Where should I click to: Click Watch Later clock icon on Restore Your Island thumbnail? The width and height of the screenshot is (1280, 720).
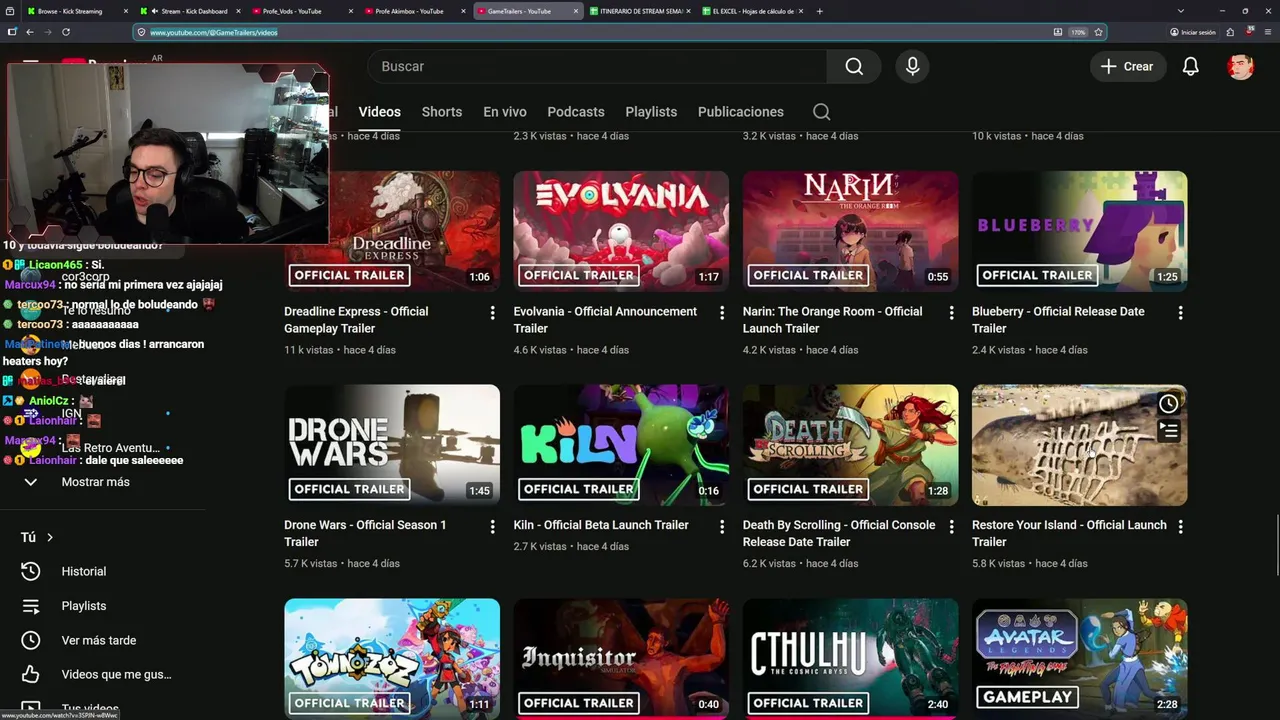(x=1169, y=404)
